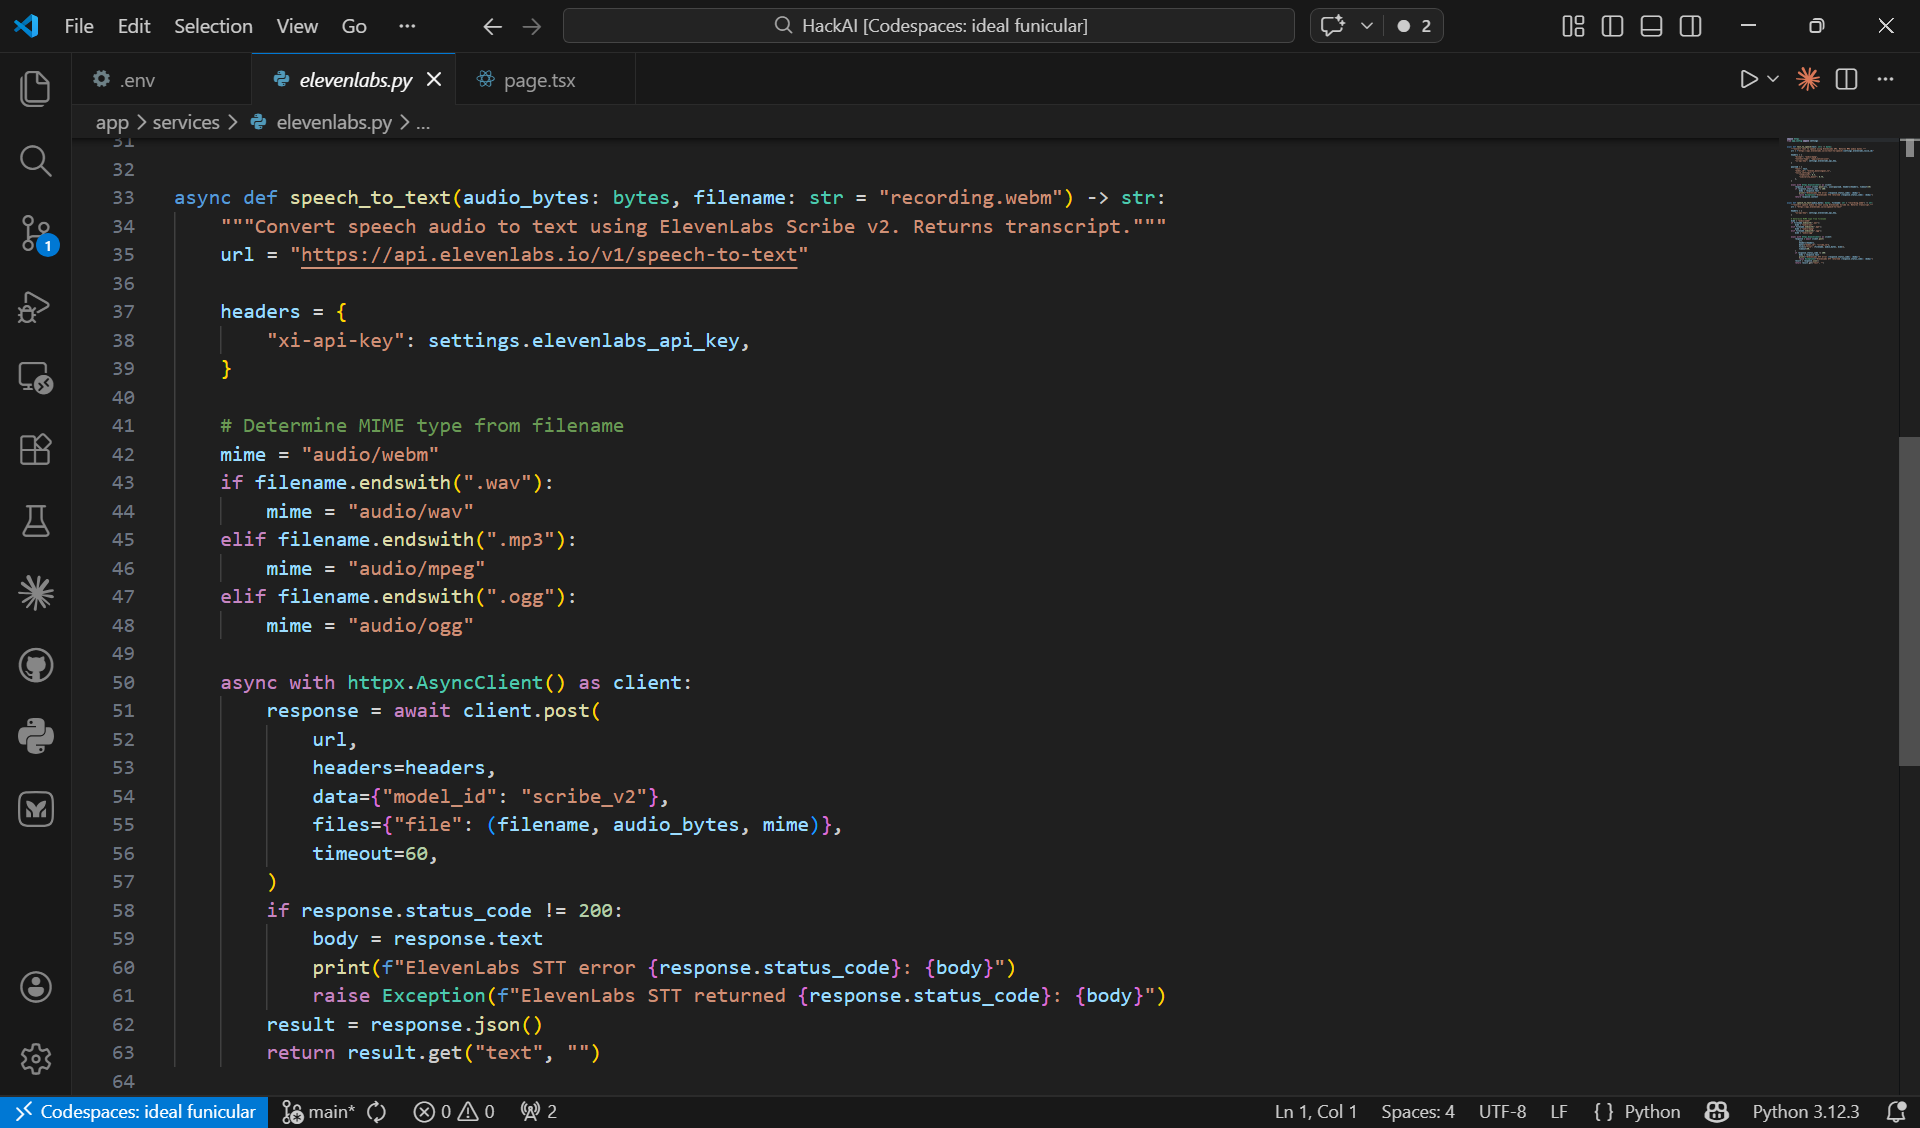
Task: Switch to the page.tsx tab
Action: click(x=539, y=80)
